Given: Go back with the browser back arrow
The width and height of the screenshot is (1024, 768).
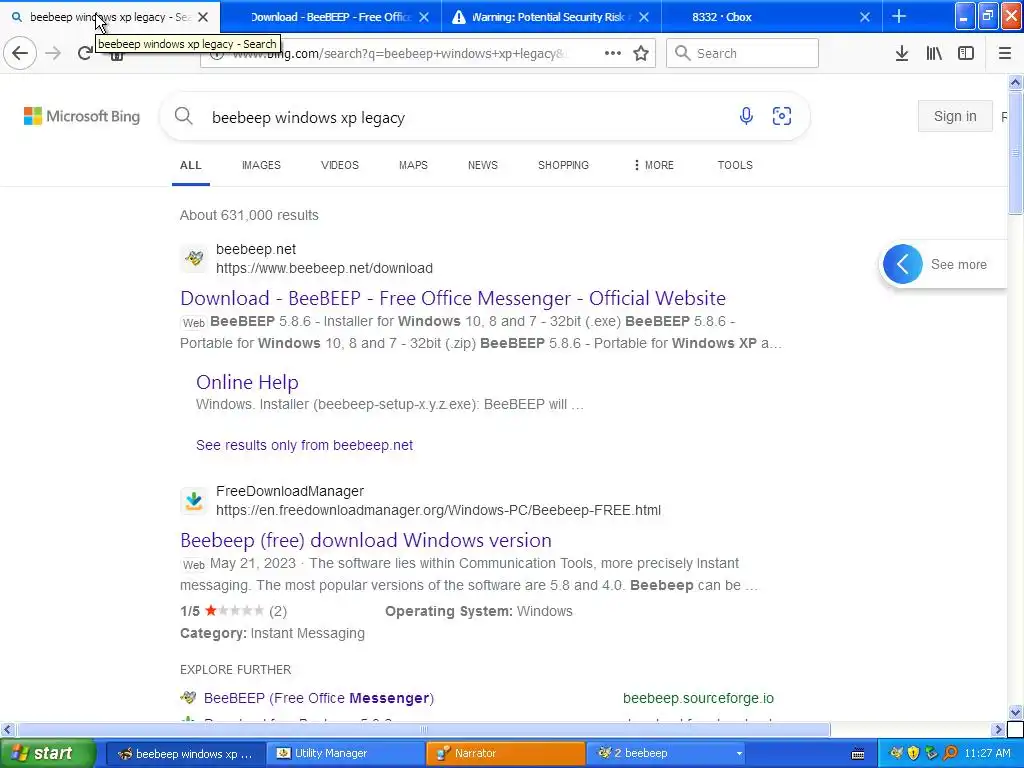Looking at the screenshot, I should pos(20,53).
